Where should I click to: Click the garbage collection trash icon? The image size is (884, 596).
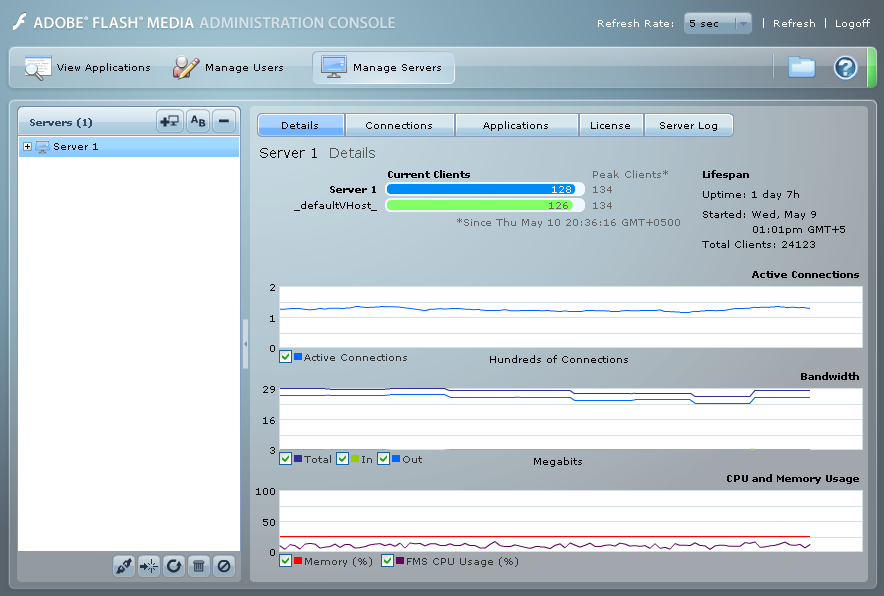pos(199,566)
